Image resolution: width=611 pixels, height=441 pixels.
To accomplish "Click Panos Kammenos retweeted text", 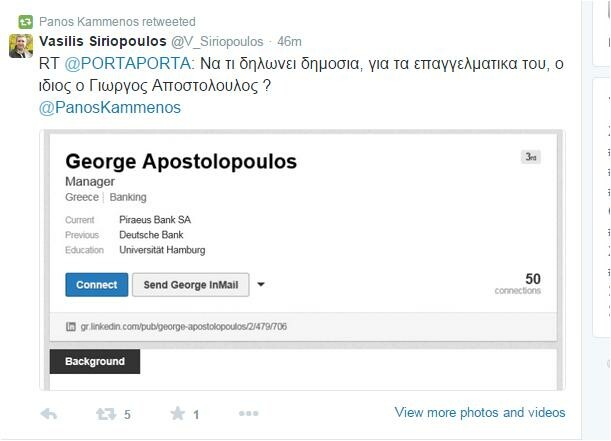I will 117,22.
